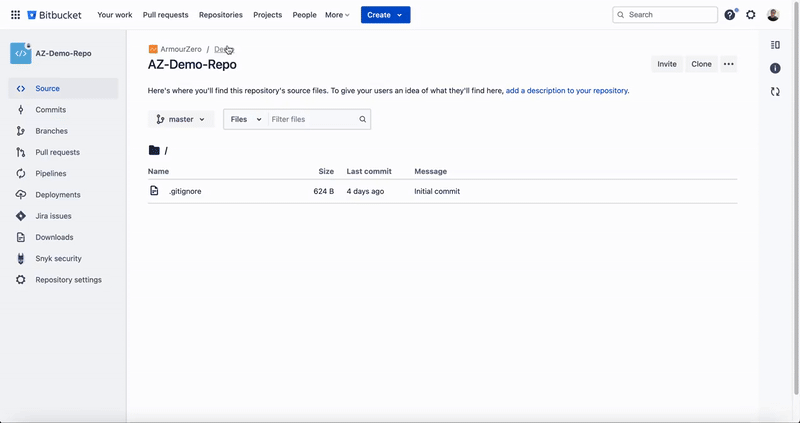Click the ArmourZero breadcrumb link
Image resolution: width=800 pixels, height=423 pixels.
point(181,49)
